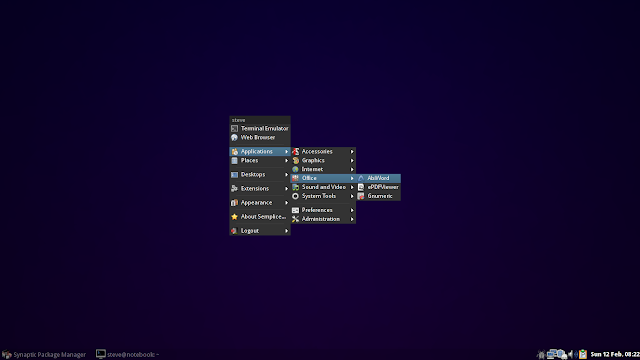Click the Accessories category icon
This screenshot has height=360, width=640.
coord(296,151)
